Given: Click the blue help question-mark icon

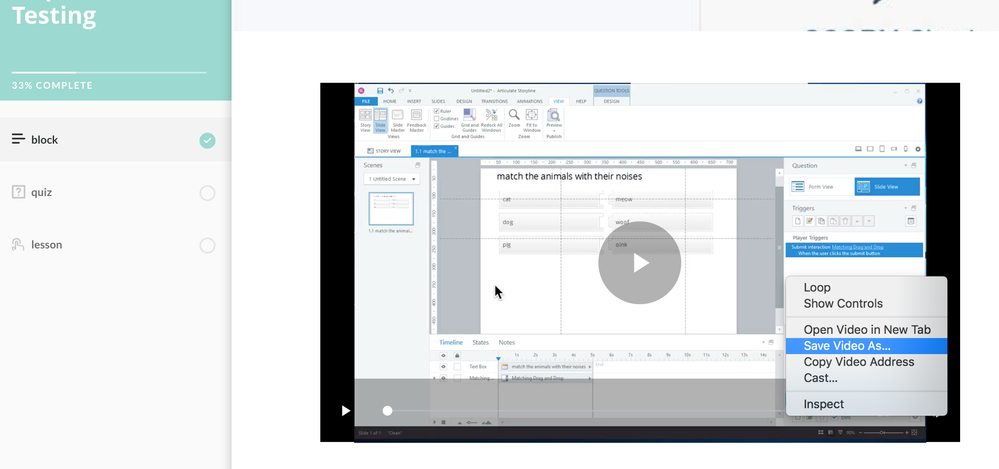Looking at the screenshot, I should 919,101.
